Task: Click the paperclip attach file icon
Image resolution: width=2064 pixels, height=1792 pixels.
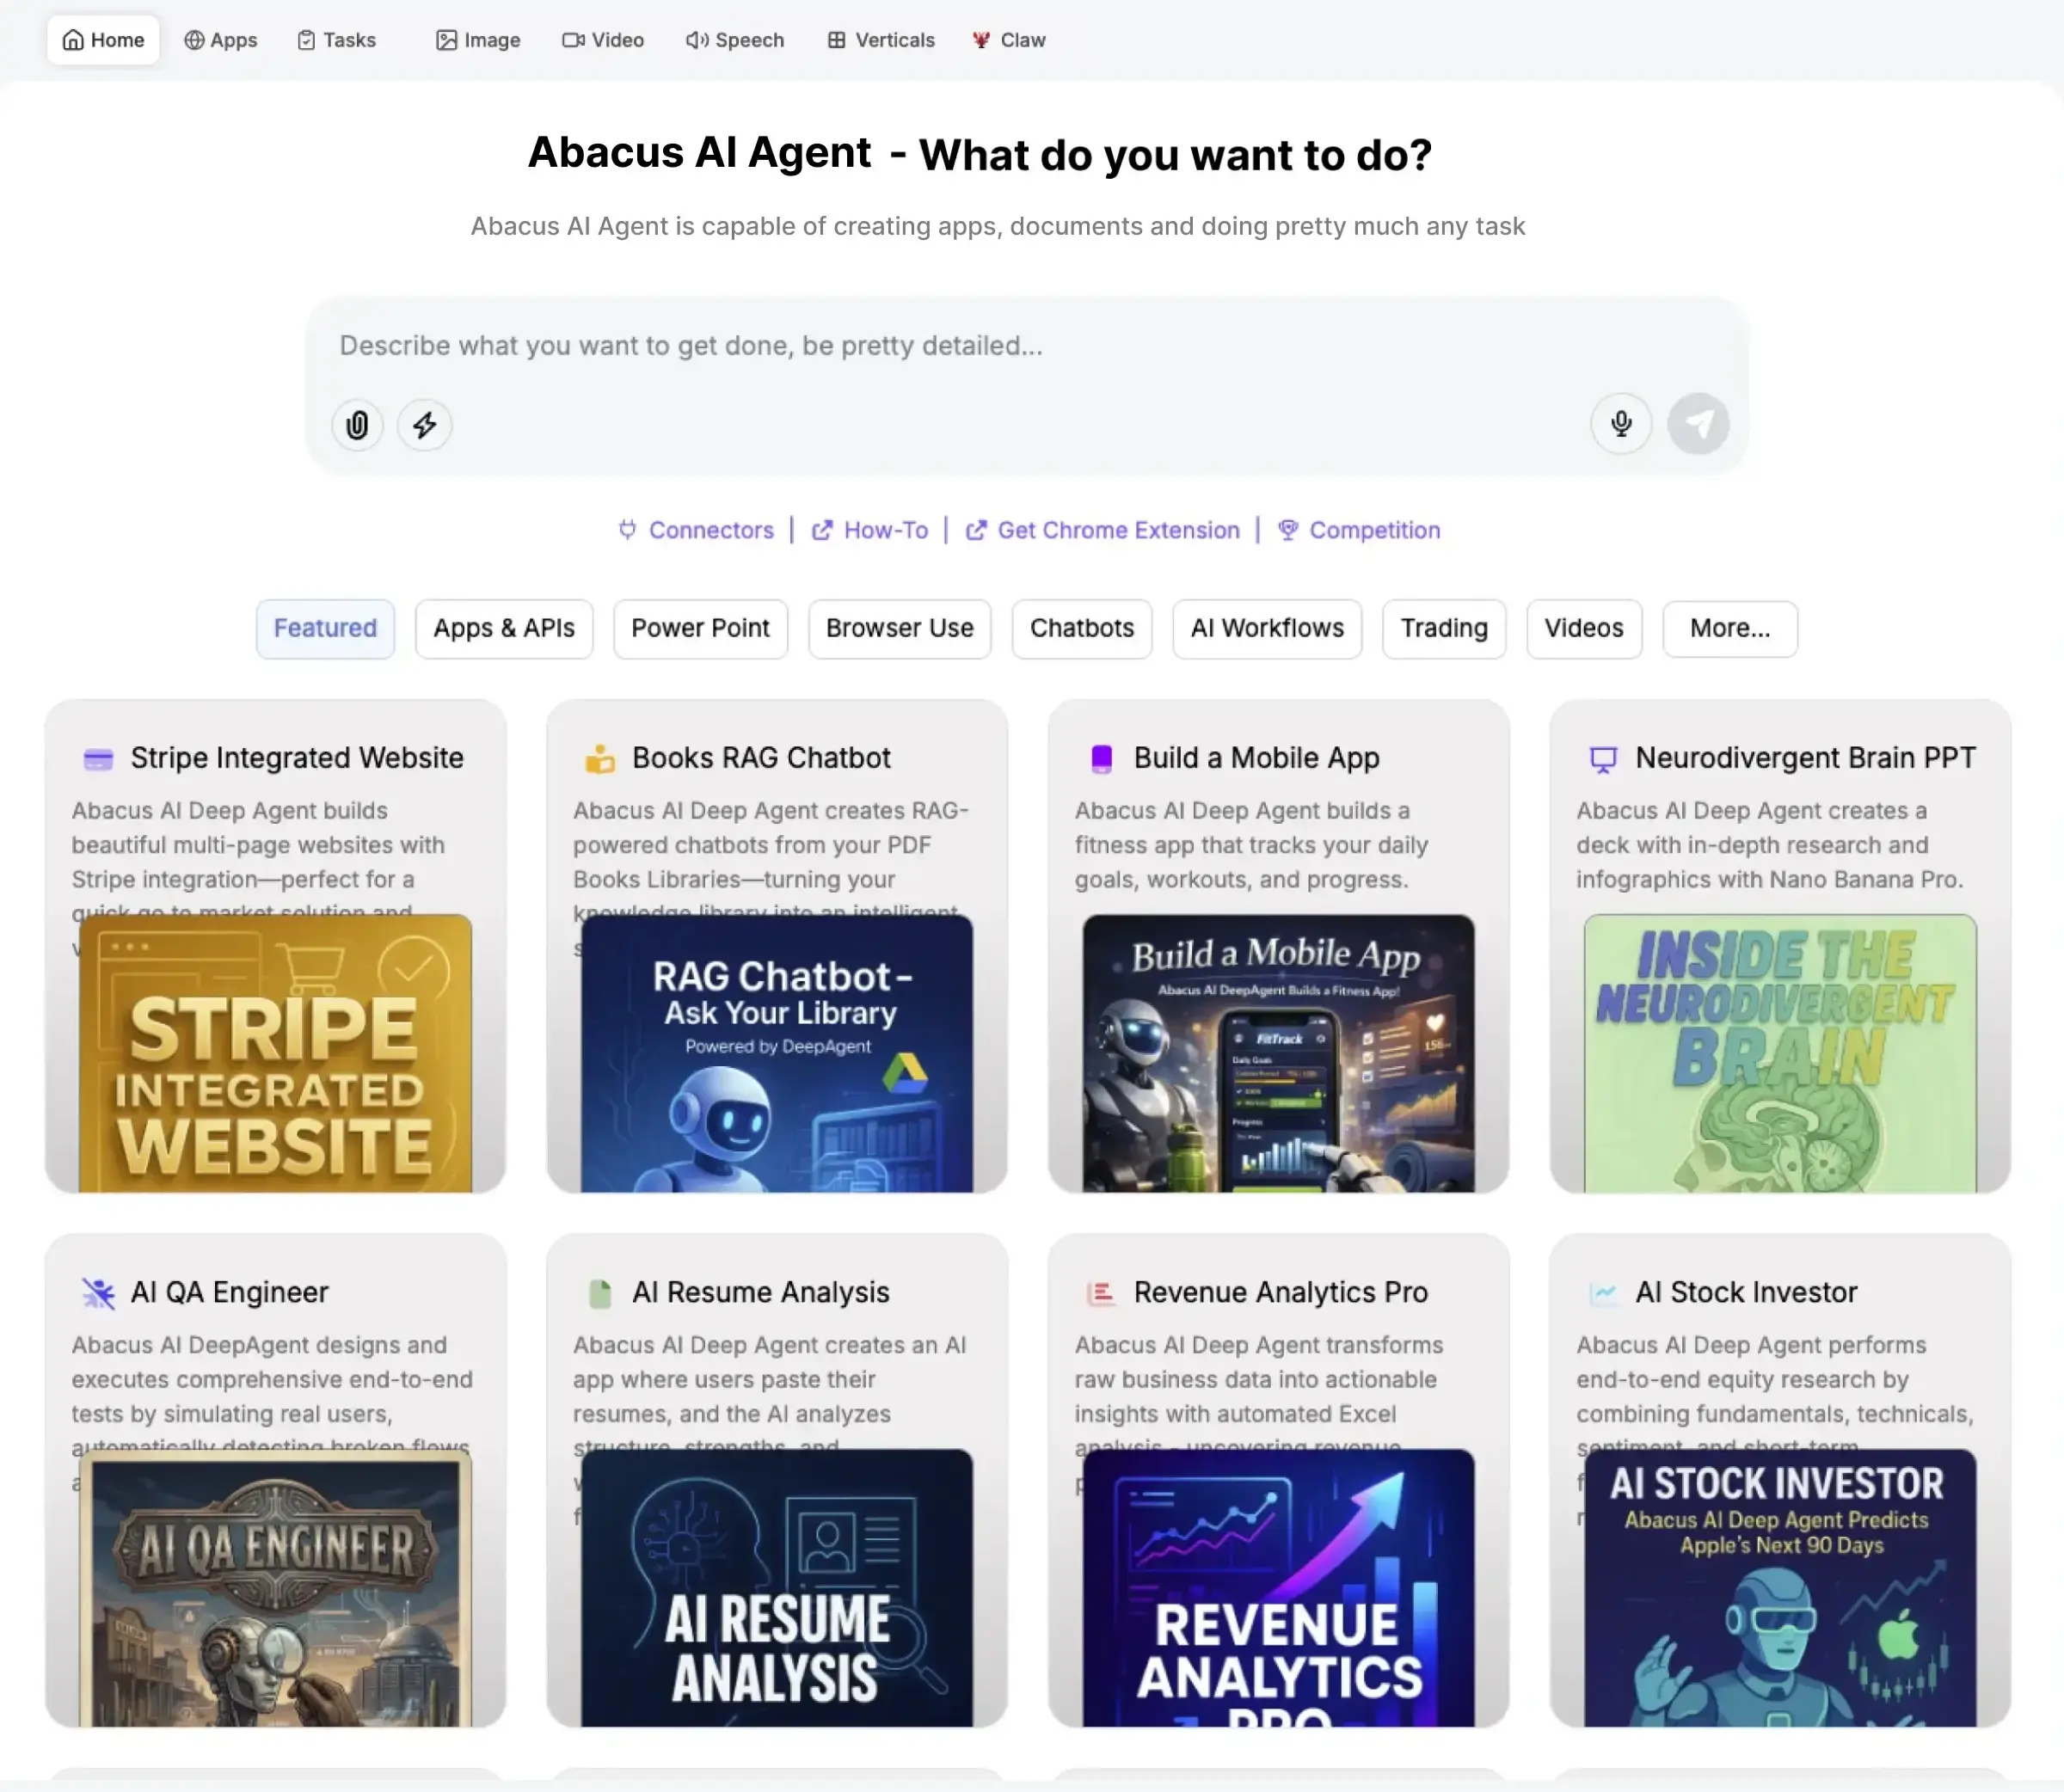Action: pos(357,425)
